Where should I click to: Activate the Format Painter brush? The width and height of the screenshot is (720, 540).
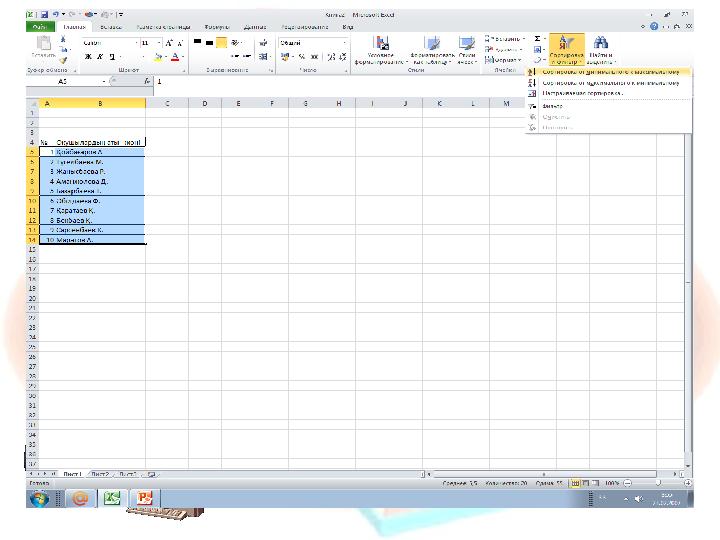[x=63, y=60]
